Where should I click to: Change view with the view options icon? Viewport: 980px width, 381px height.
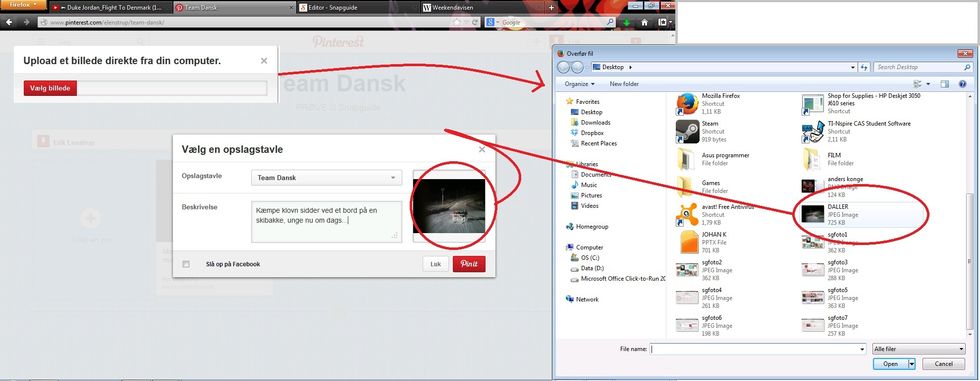pyautogui.click(x=918, y=84)
